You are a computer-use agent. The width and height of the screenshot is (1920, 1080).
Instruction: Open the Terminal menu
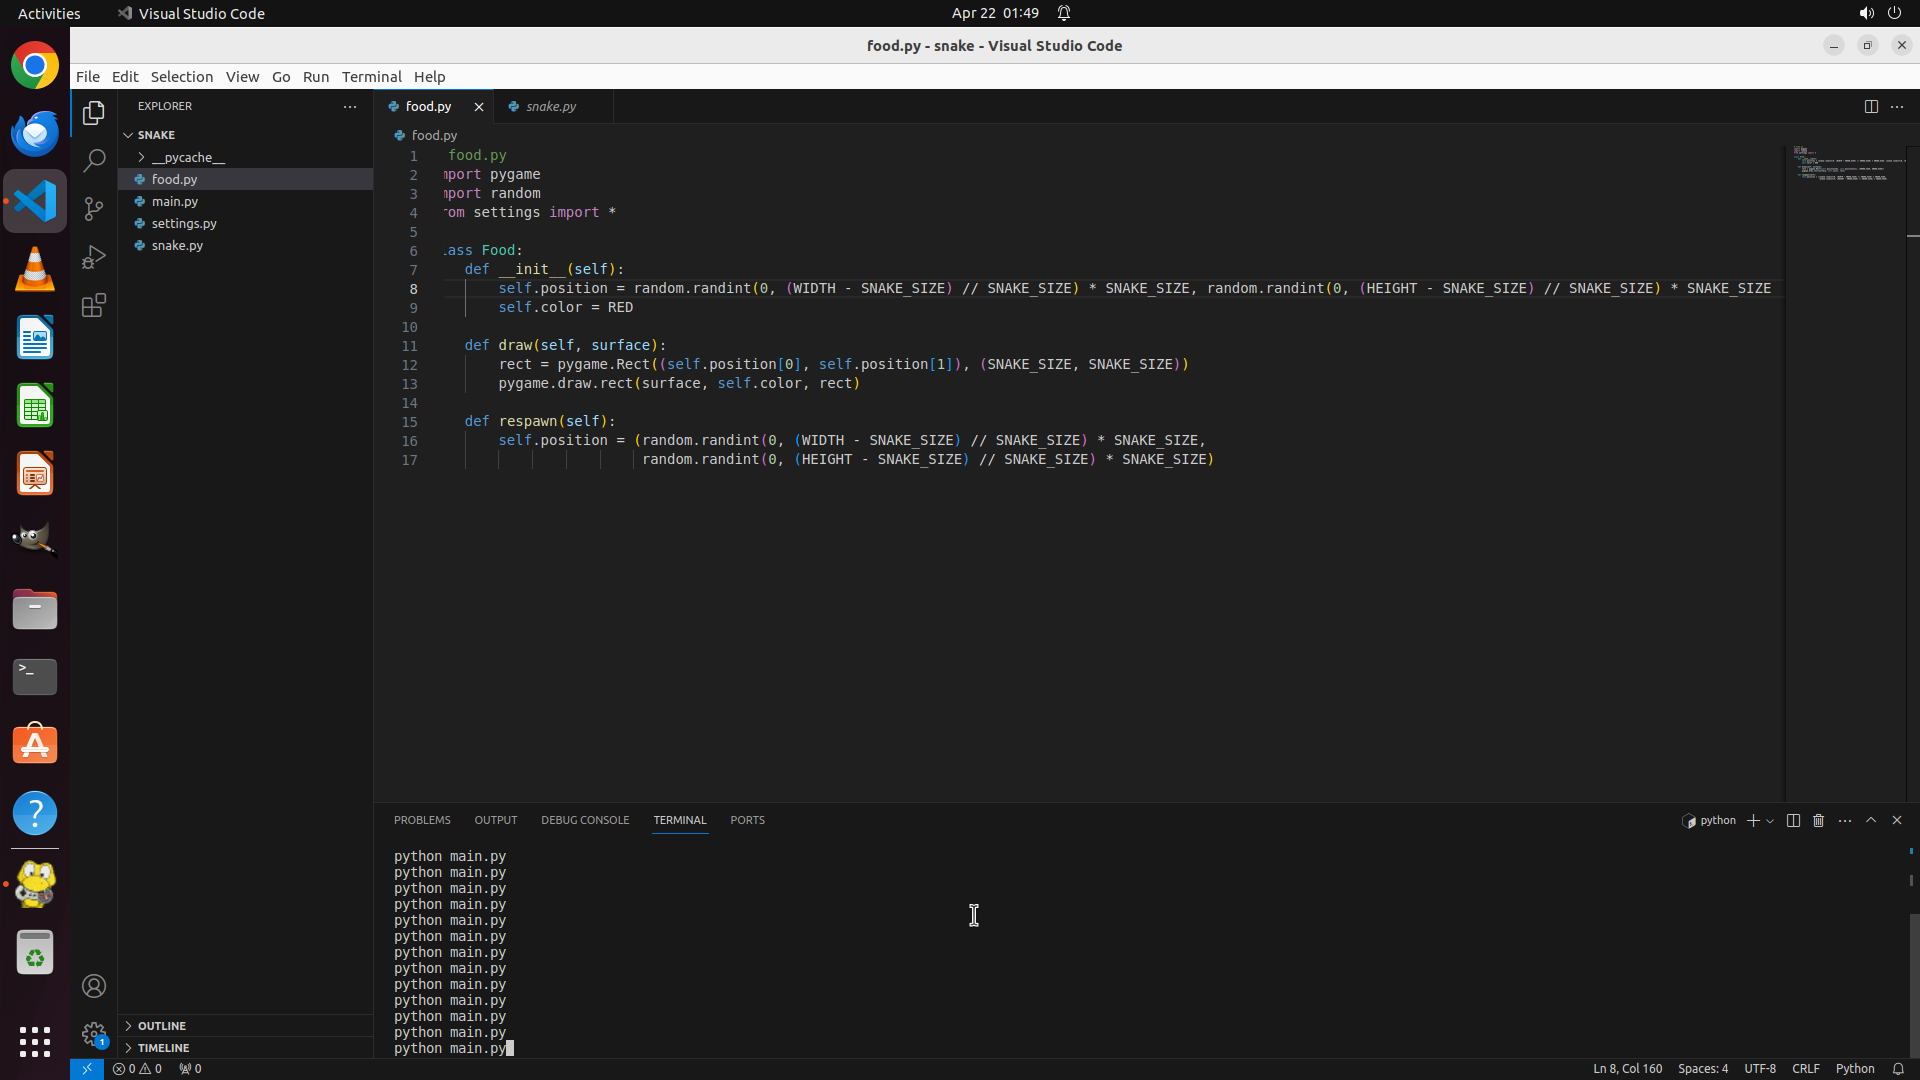tap(371, 77)
